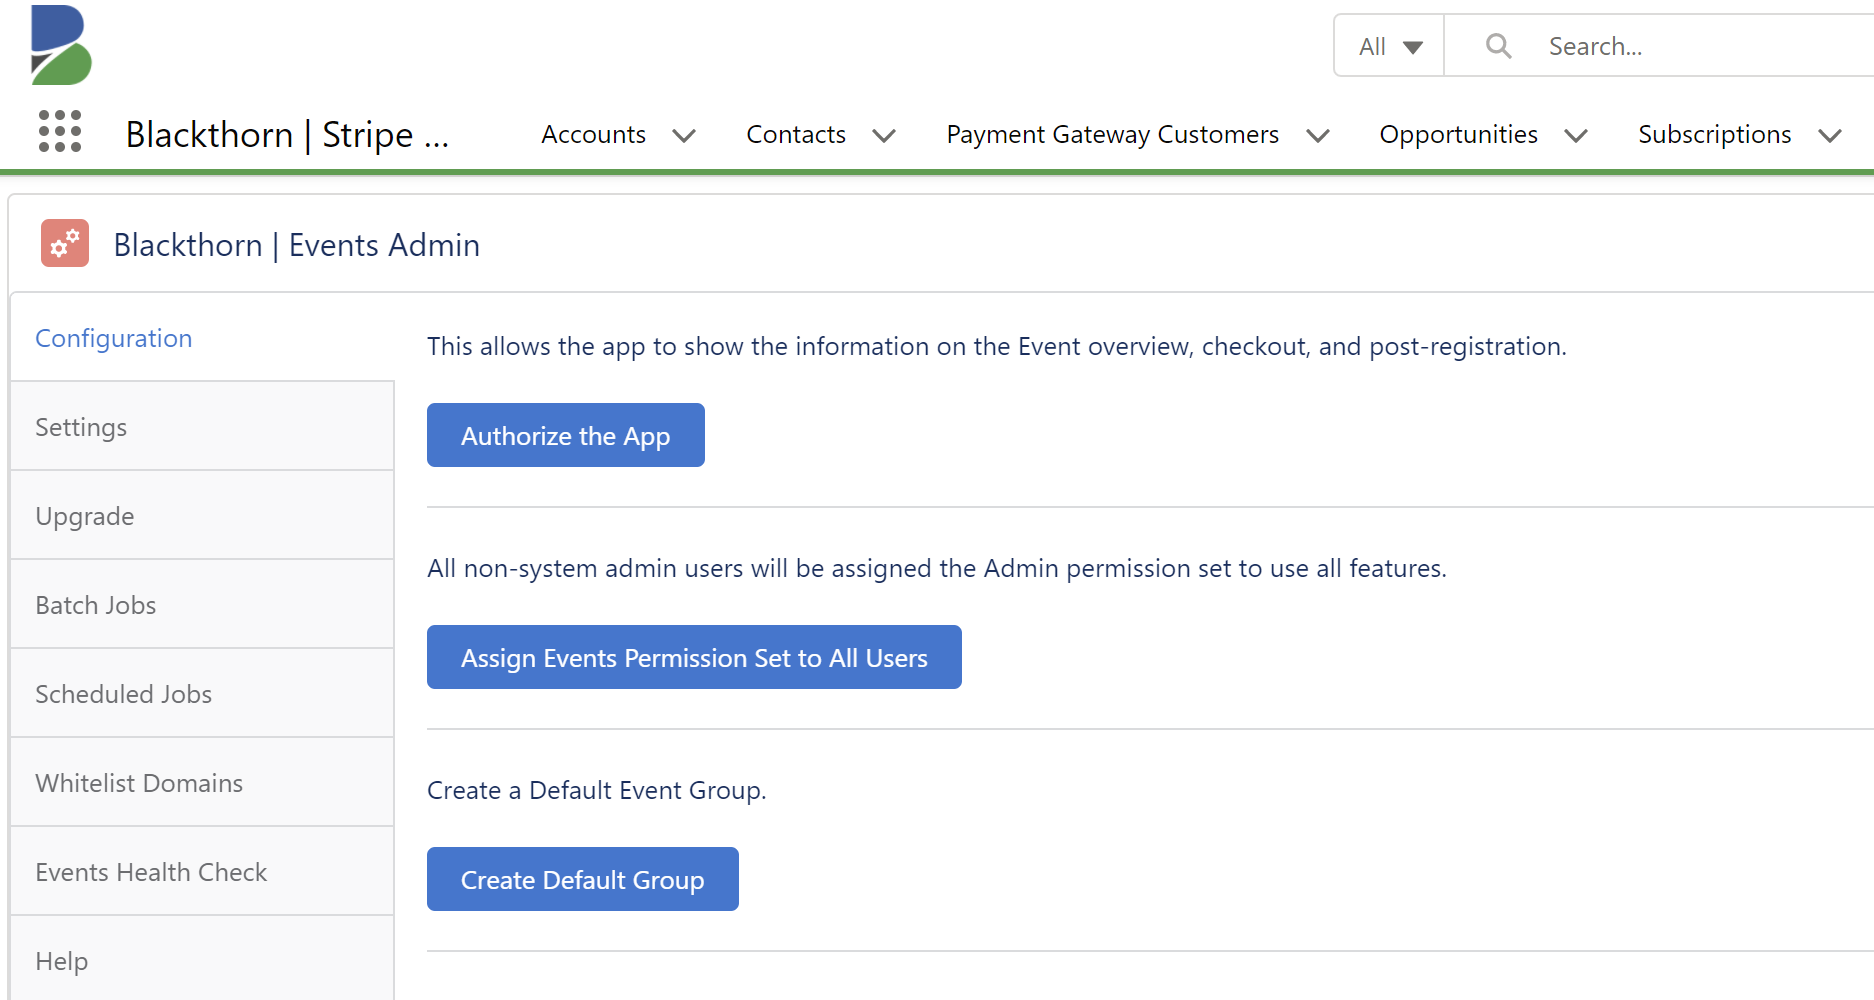Image resolution: width=1874 pixels, height=1000 pixels.
Task: Expand Payment Gateway Customers chevron
Action: pos(1318,135)
